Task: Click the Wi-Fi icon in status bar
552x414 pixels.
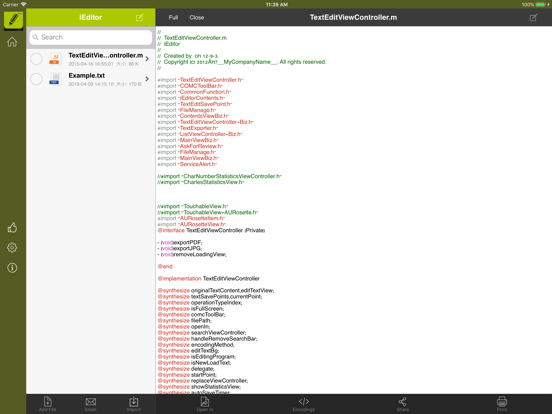Action: (x=23, y=4)
